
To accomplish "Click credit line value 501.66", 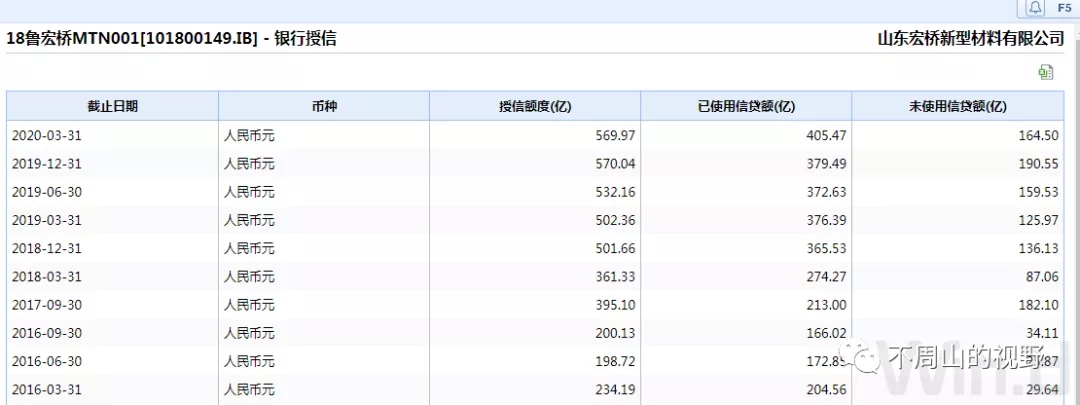I will [x=616, y=249].
